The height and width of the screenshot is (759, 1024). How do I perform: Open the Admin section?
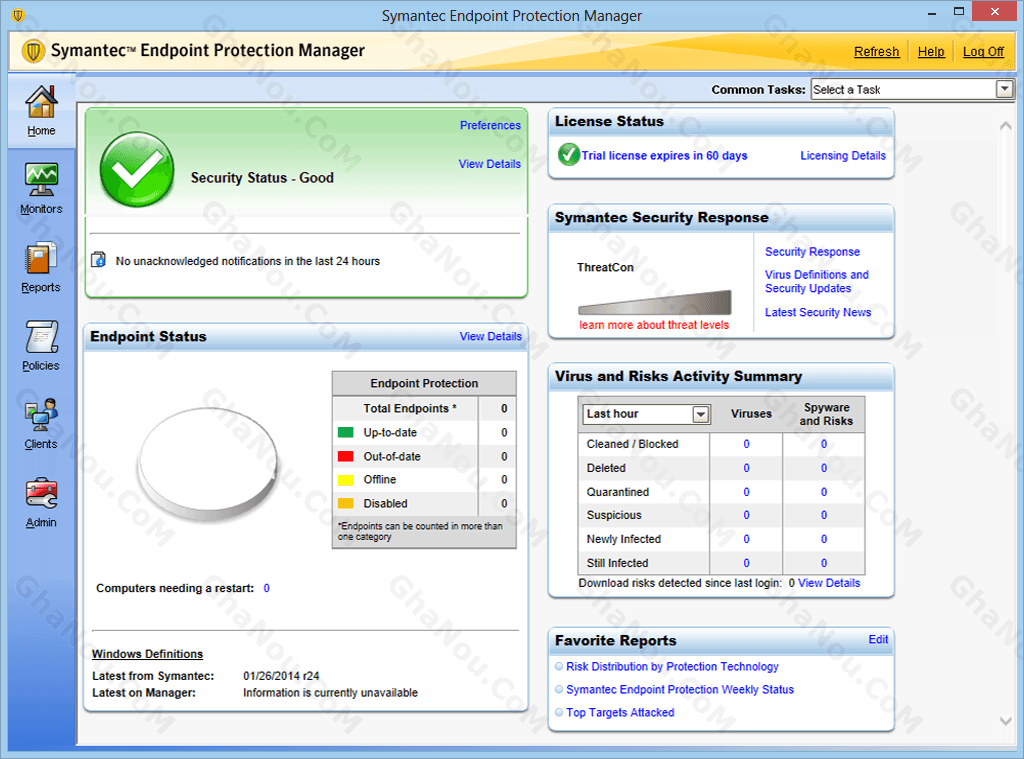[41, 502]
